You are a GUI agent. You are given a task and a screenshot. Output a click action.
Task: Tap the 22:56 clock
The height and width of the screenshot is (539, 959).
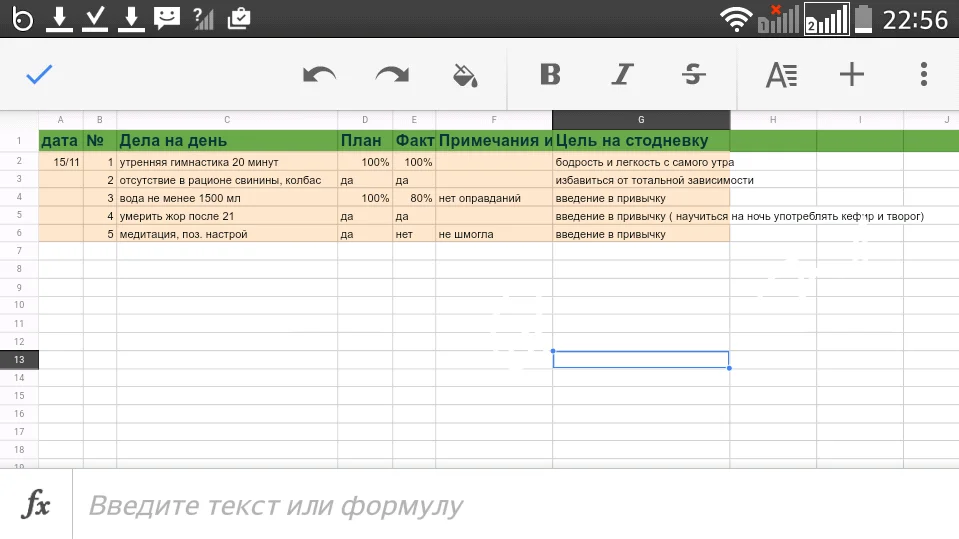tap(915, 20)
